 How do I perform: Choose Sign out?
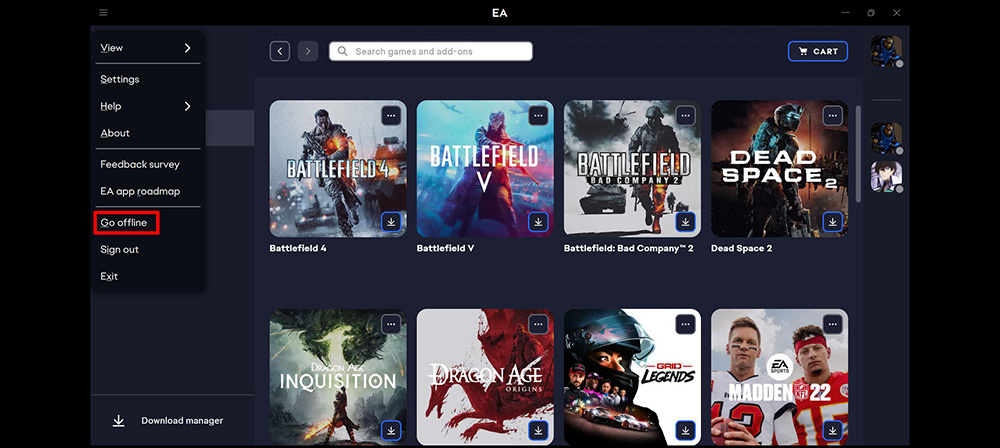[119, 250]
